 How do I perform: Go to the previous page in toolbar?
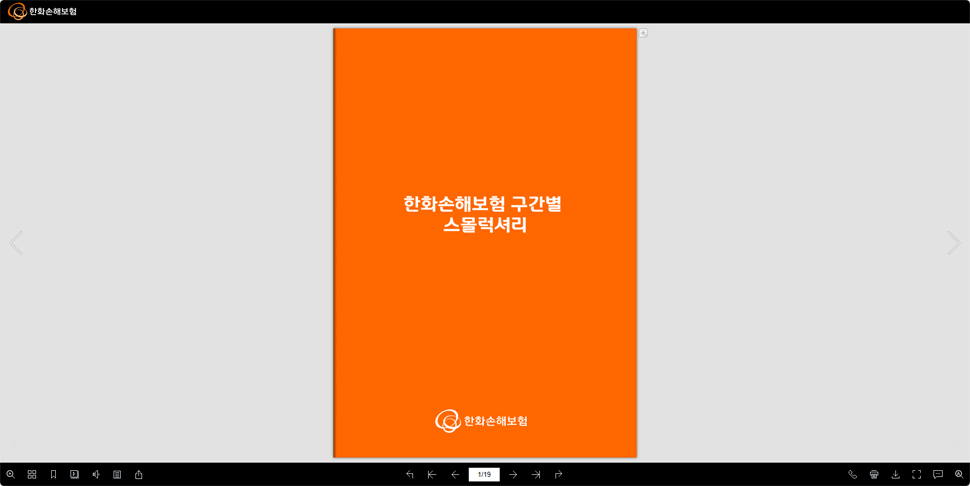(455, 474)
